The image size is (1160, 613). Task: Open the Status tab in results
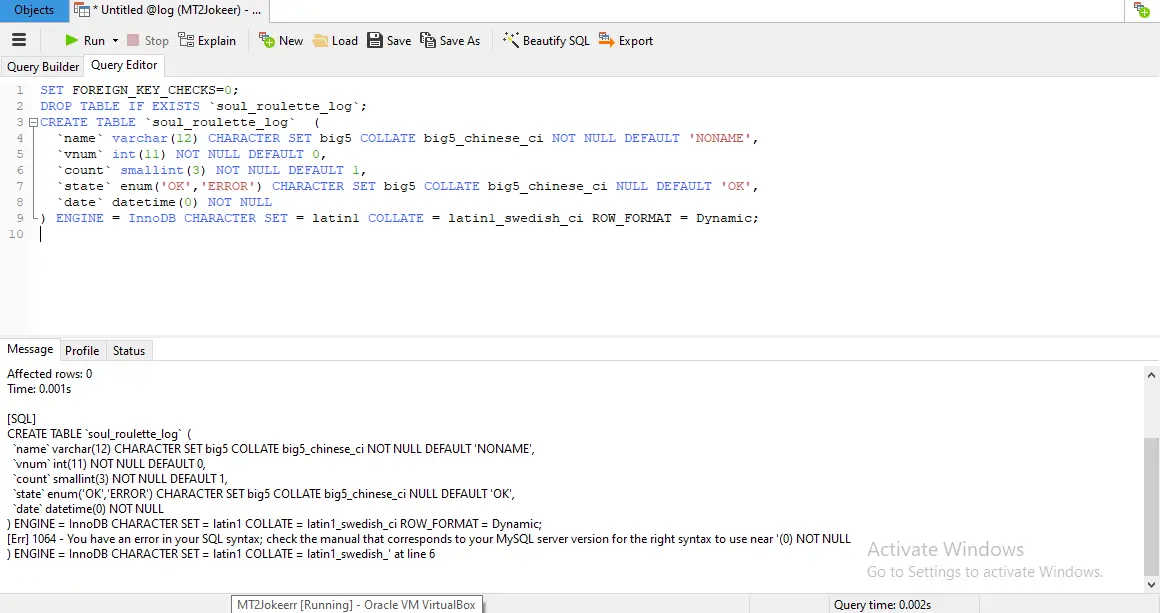[x=129, y=351]
